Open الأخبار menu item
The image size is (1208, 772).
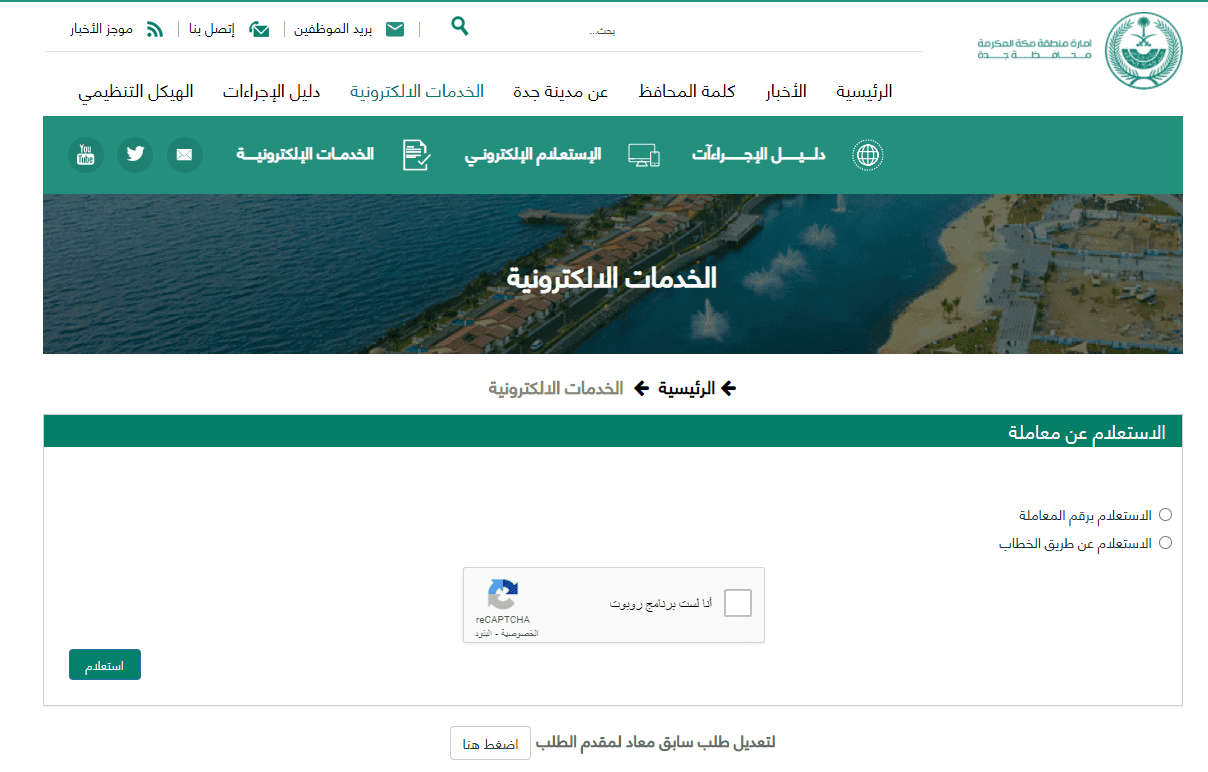[x=786, y=92]
